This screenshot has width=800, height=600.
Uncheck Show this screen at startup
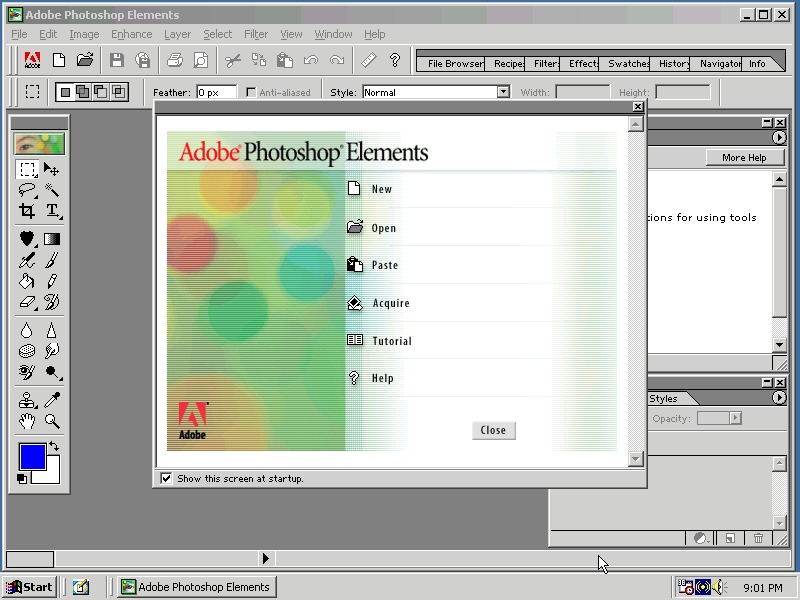point(166,478)
